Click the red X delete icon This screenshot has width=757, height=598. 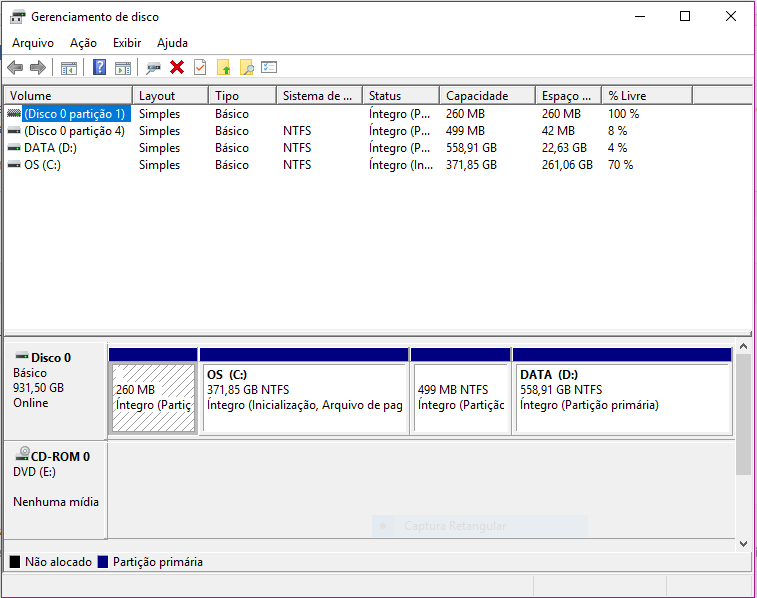click(177, 67)
